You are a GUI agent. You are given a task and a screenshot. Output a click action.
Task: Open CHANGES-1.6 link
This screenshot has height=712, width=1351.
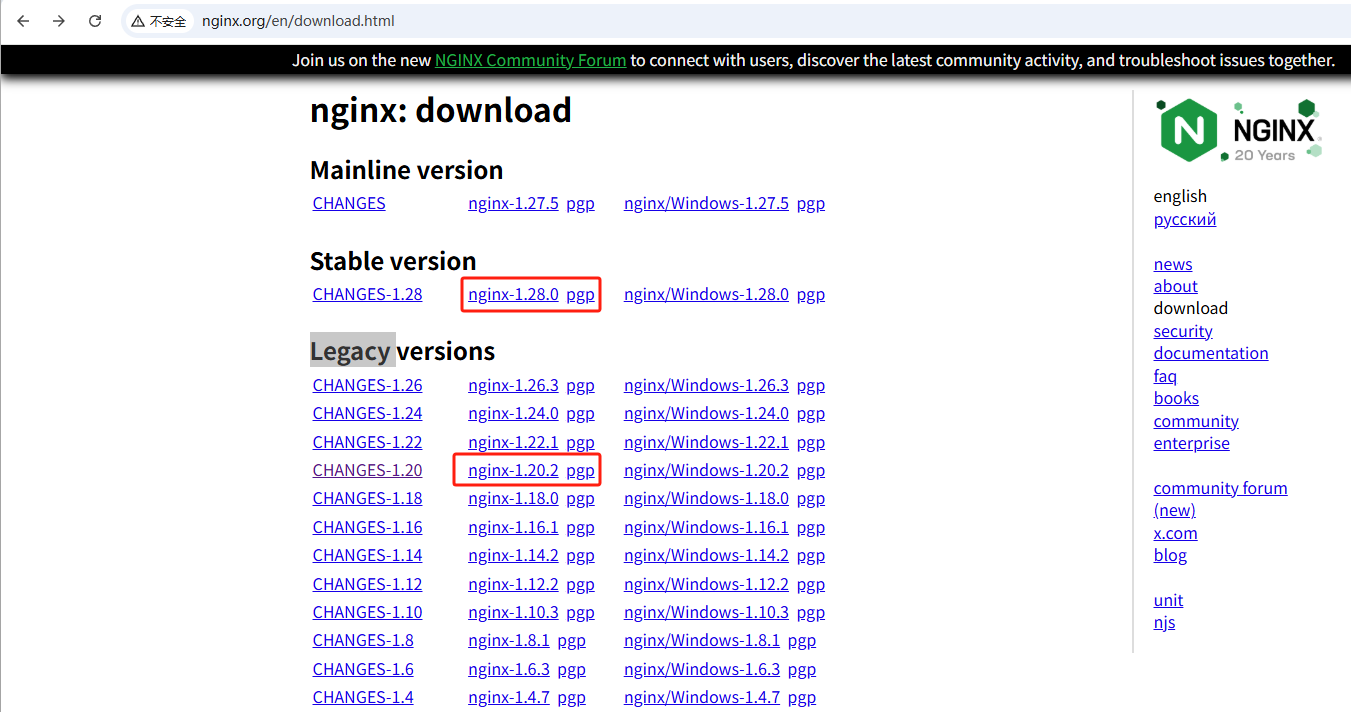(x=363, y=669)
